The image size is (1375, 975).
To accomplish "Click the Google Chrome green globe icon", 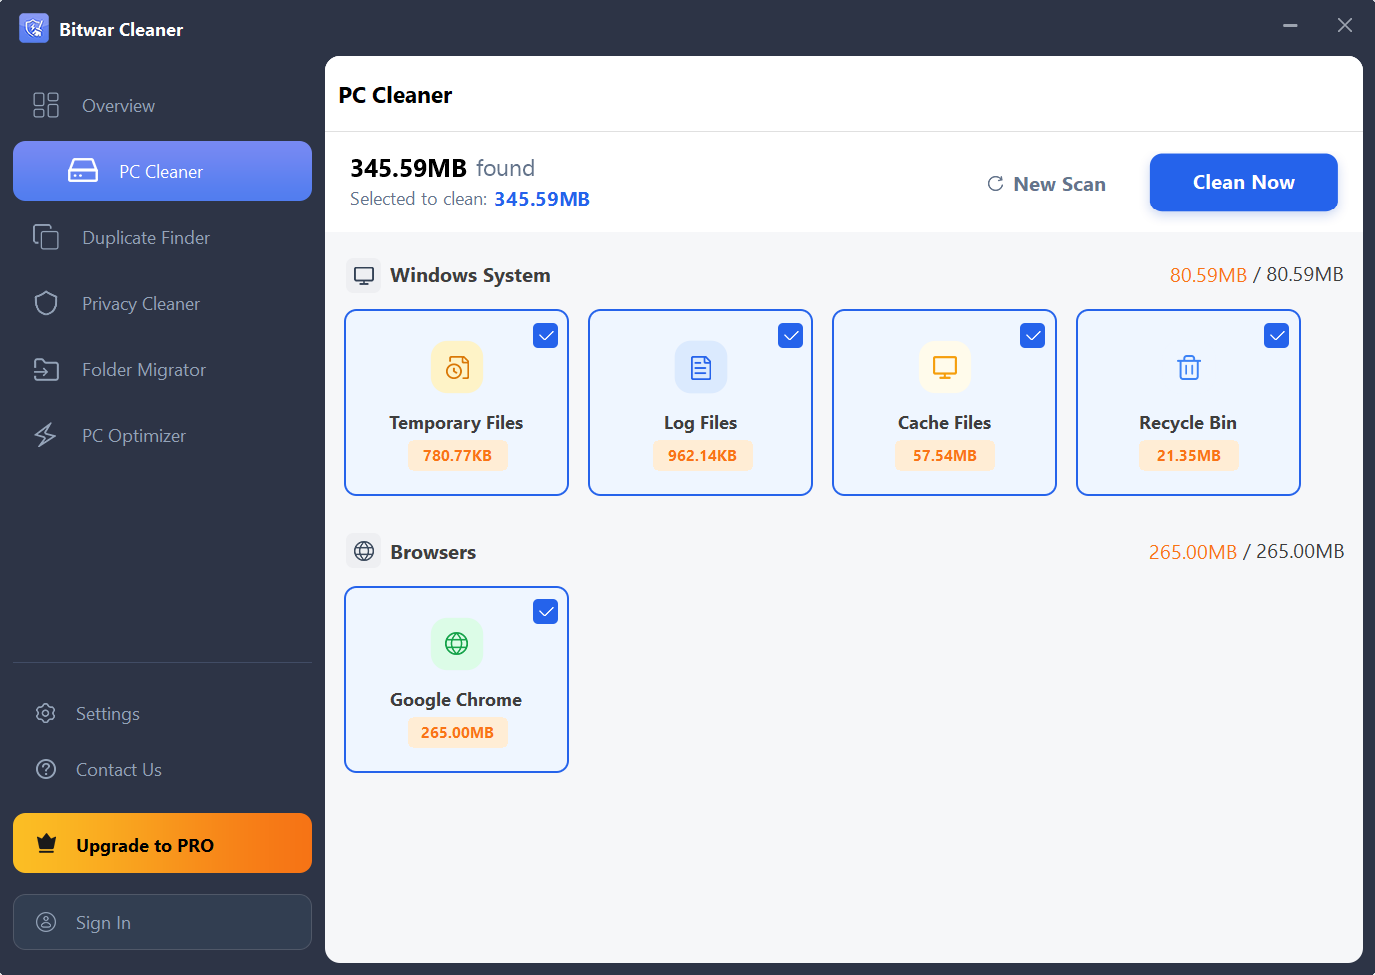I will click(457, 643).
